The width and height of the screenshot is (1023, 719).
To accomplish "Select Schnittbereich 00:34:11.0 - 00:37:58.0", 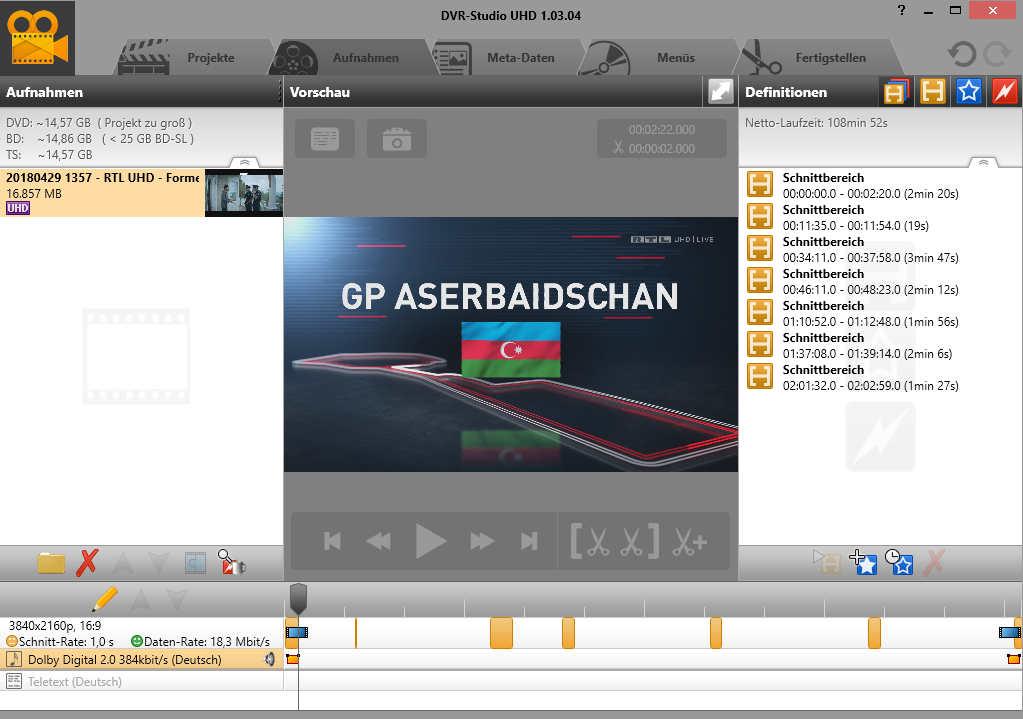I will 870,249.
